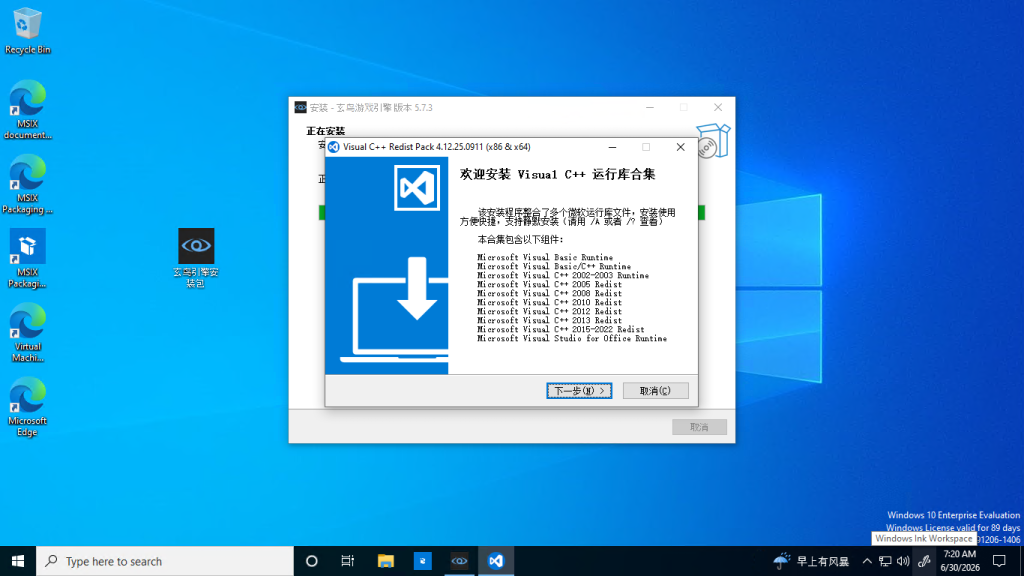Switch to the Visual C++ taskbar item
The width and height of the screenshot is (1024, 576).
pos(496,561)
